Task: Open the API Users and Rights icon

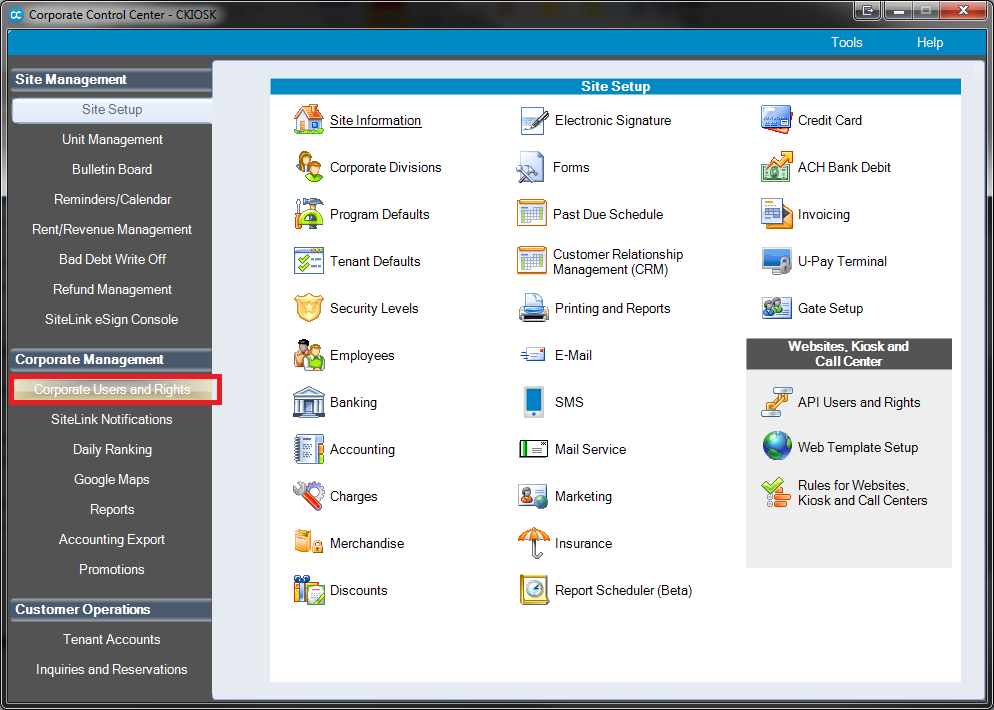Action: 777,402
